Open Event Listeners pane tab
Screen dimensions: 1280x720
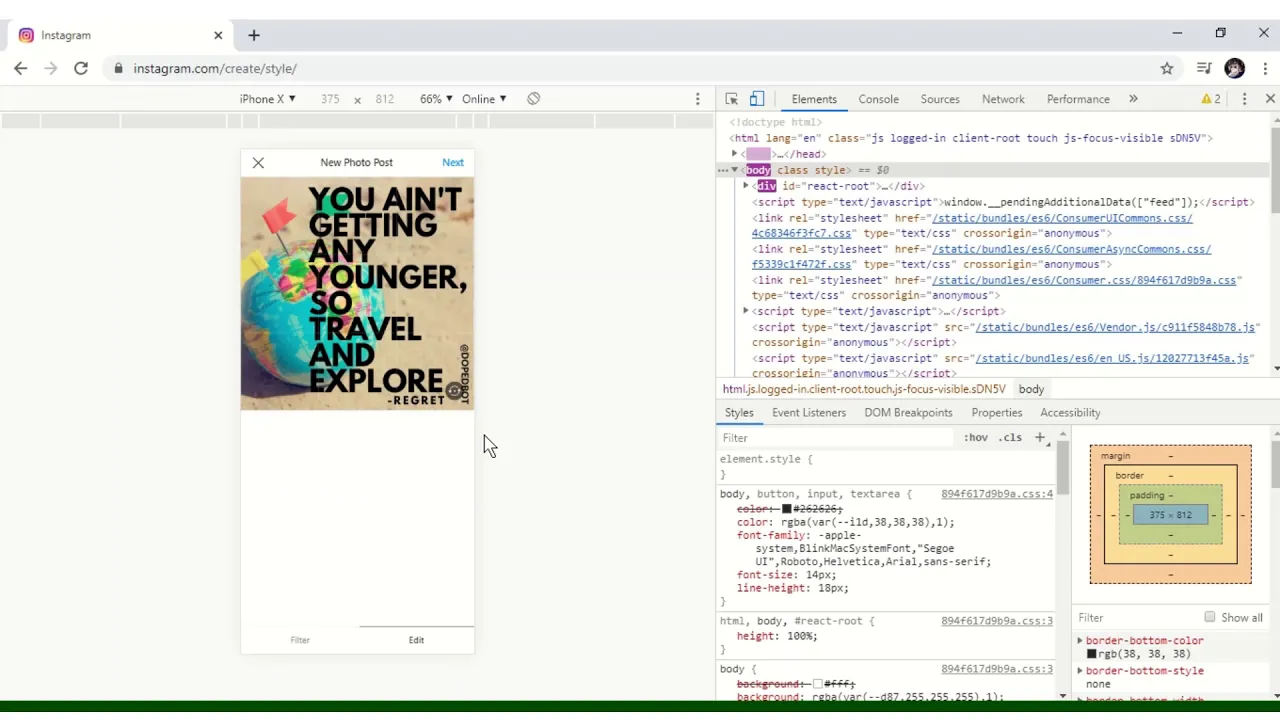tap(809, 412)
